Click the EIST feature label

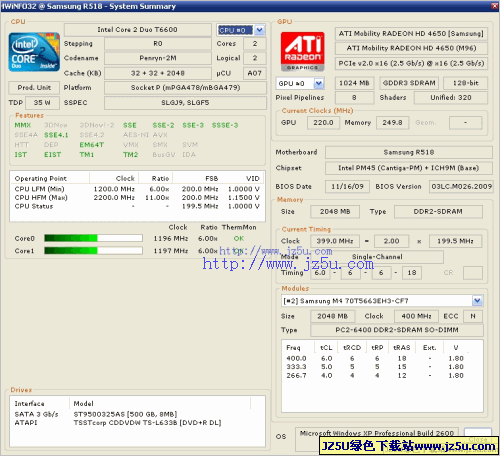(x=52, y=155)
